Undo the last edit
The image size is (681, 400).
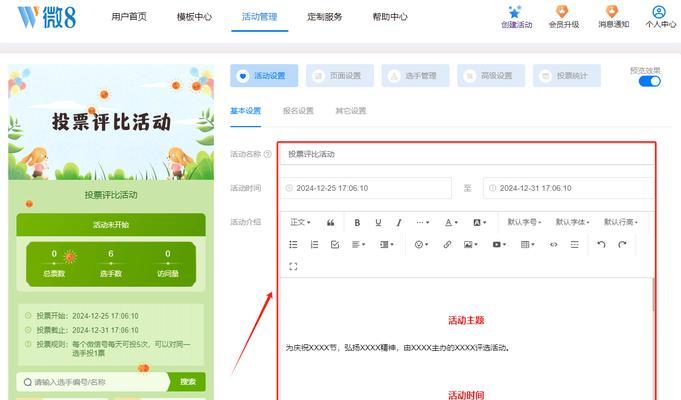click(601, 245)
